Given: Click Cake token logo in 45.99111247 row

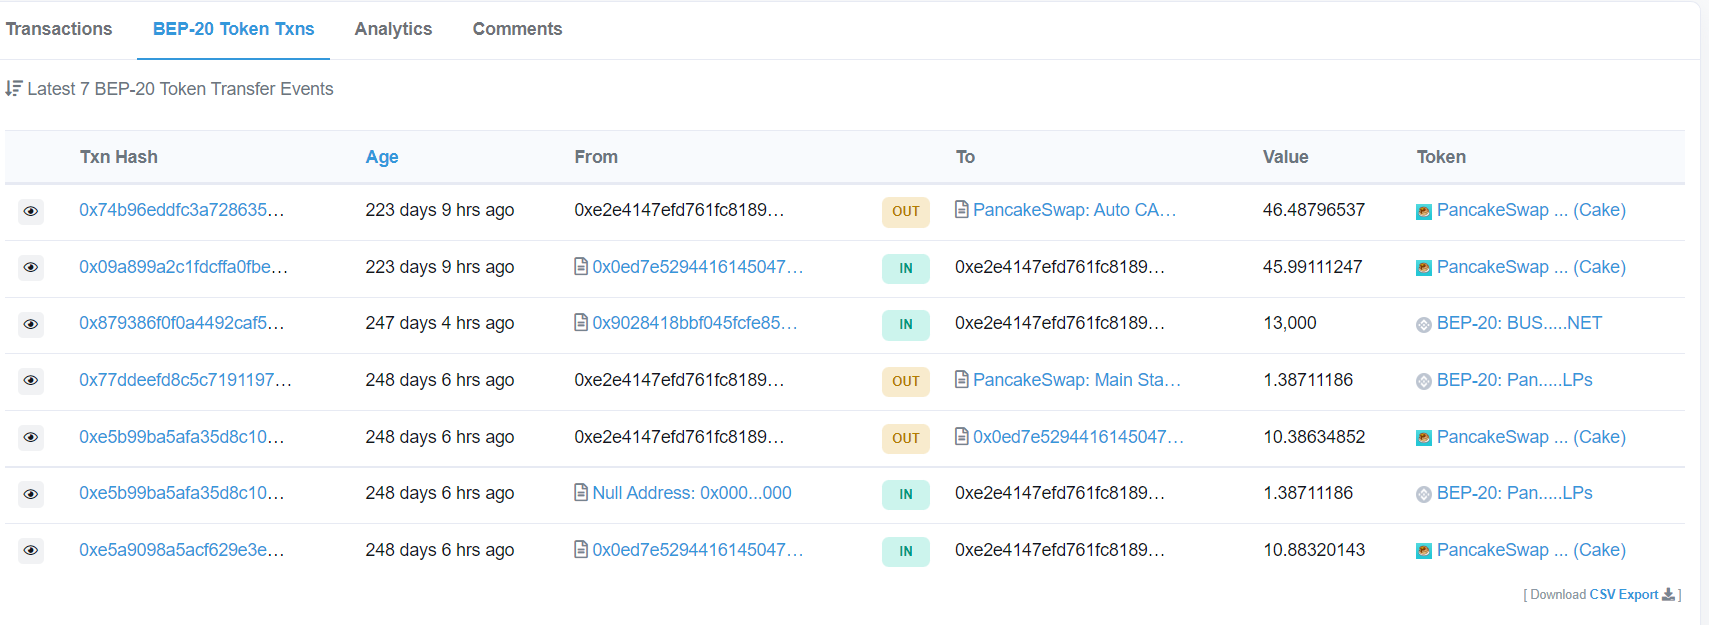Looking at the screenshot, I should tap(1424, 268).
